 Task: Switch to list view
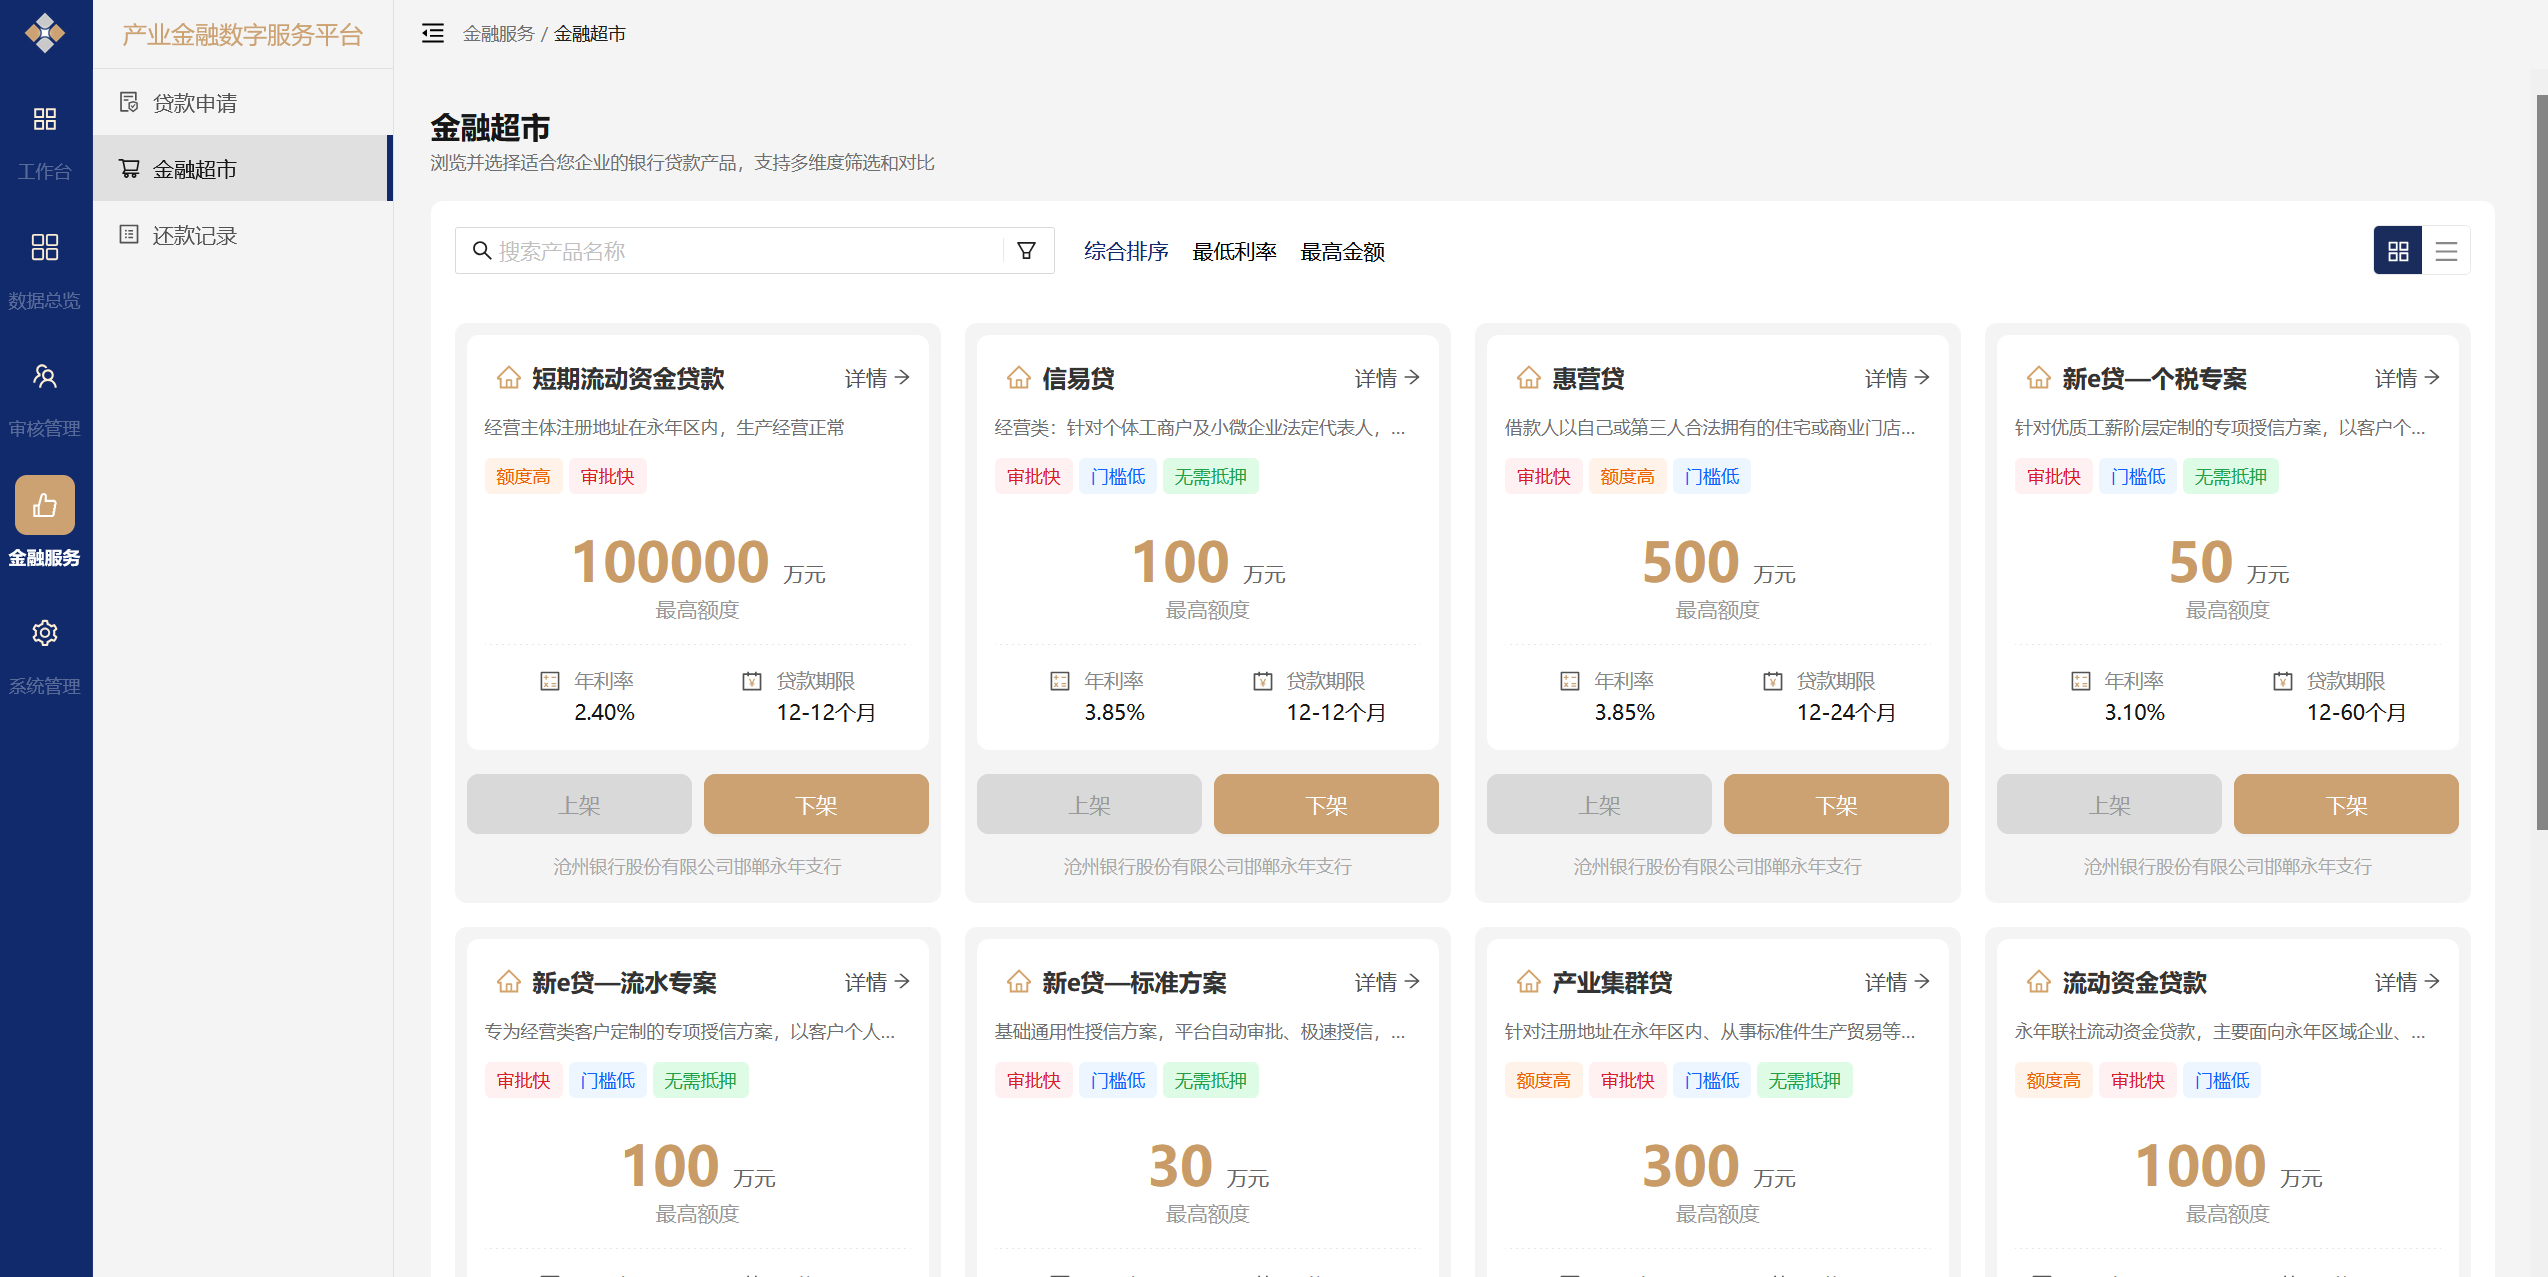[x=2446, y=251]
